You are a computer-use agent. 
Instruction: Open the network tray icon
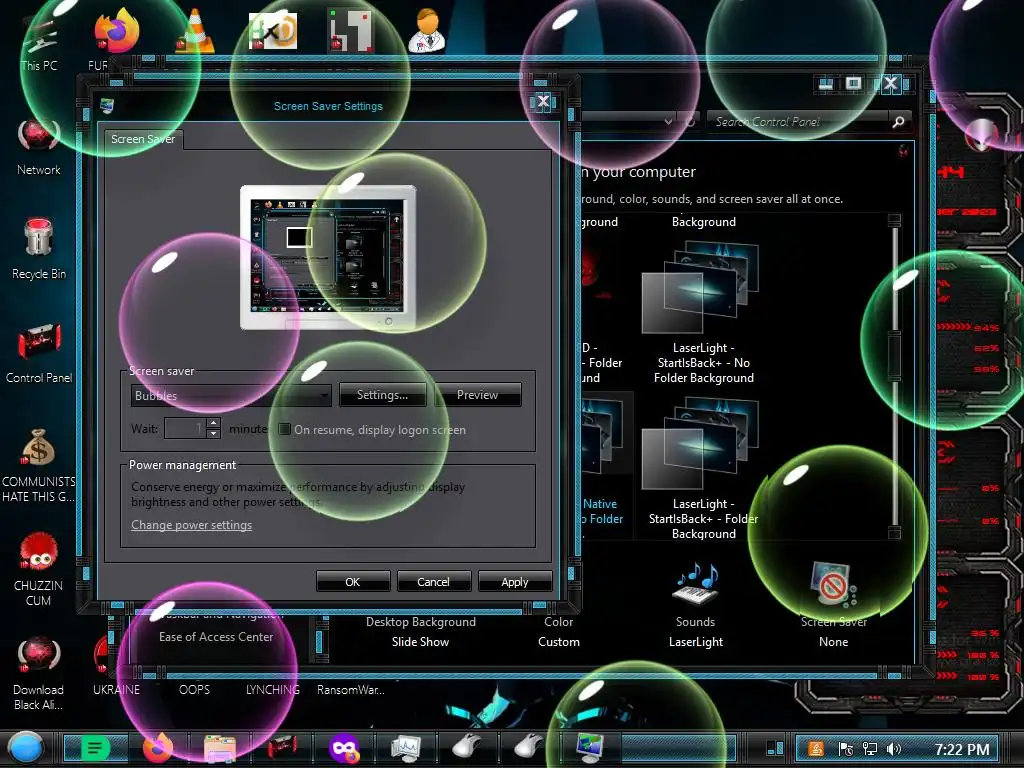point(870,749)
